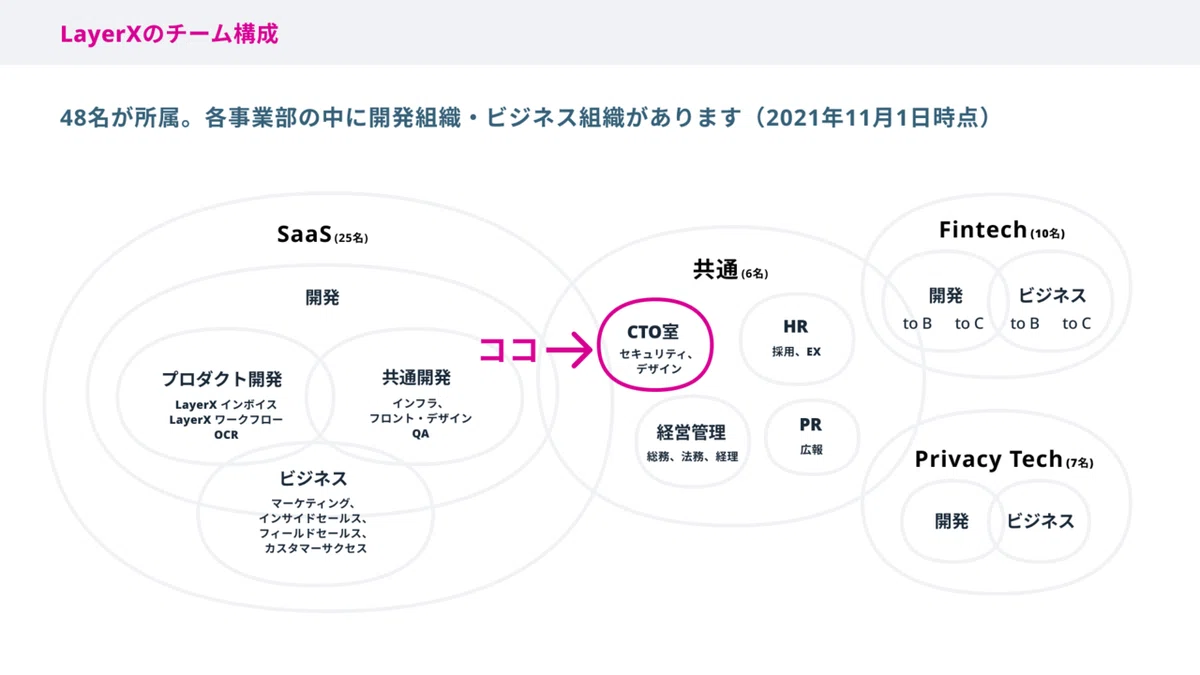Click 'to C' under Fintech 開発
Image resolution: width=1200 pixels, height=675 pixels.
point(969,324)
